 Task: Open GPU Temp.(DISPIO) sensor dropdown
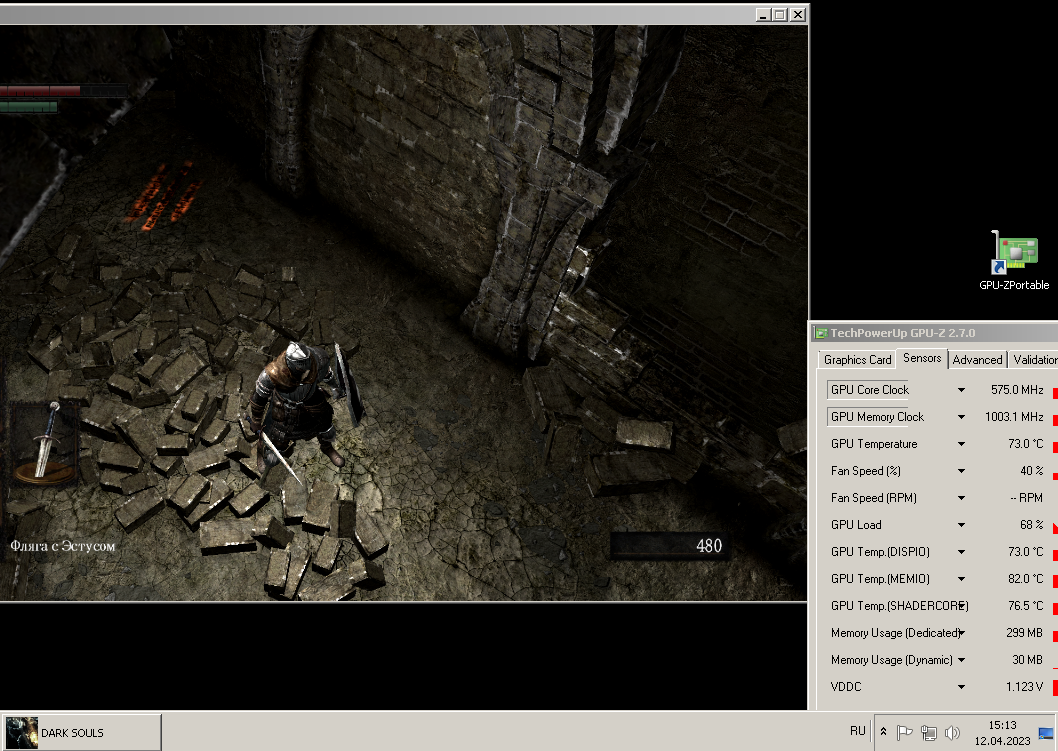[x=961, y=552]
